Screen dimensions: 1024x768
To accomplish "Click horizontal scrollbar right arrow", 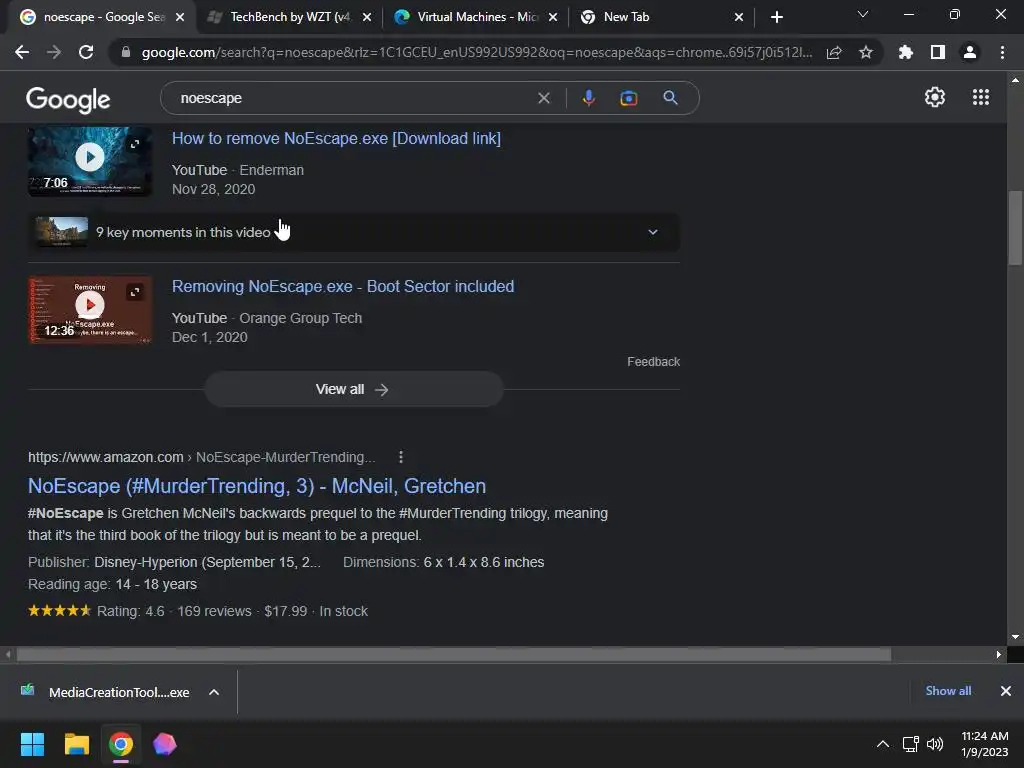I will pyautogui.click(x=998, y=654).
